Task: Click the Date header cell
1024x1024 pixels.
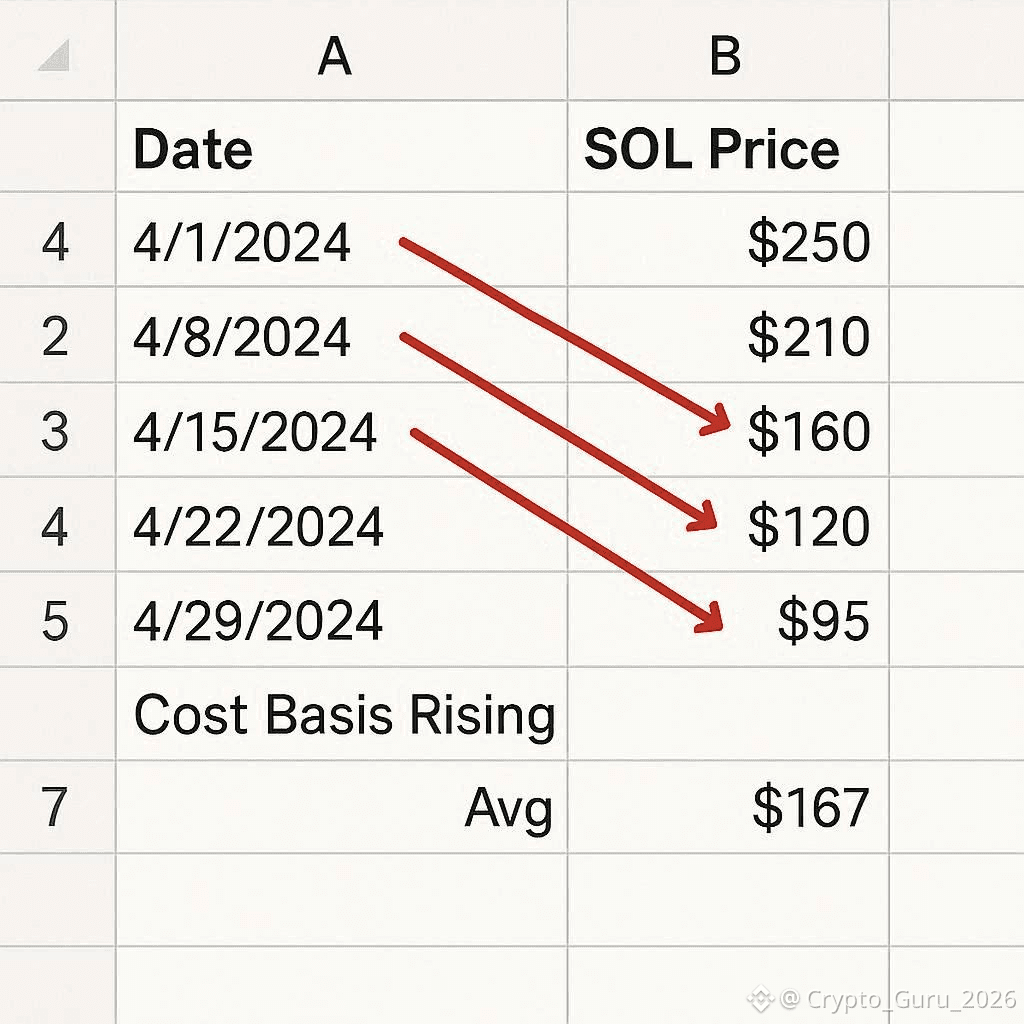Action: coord(193,149)
